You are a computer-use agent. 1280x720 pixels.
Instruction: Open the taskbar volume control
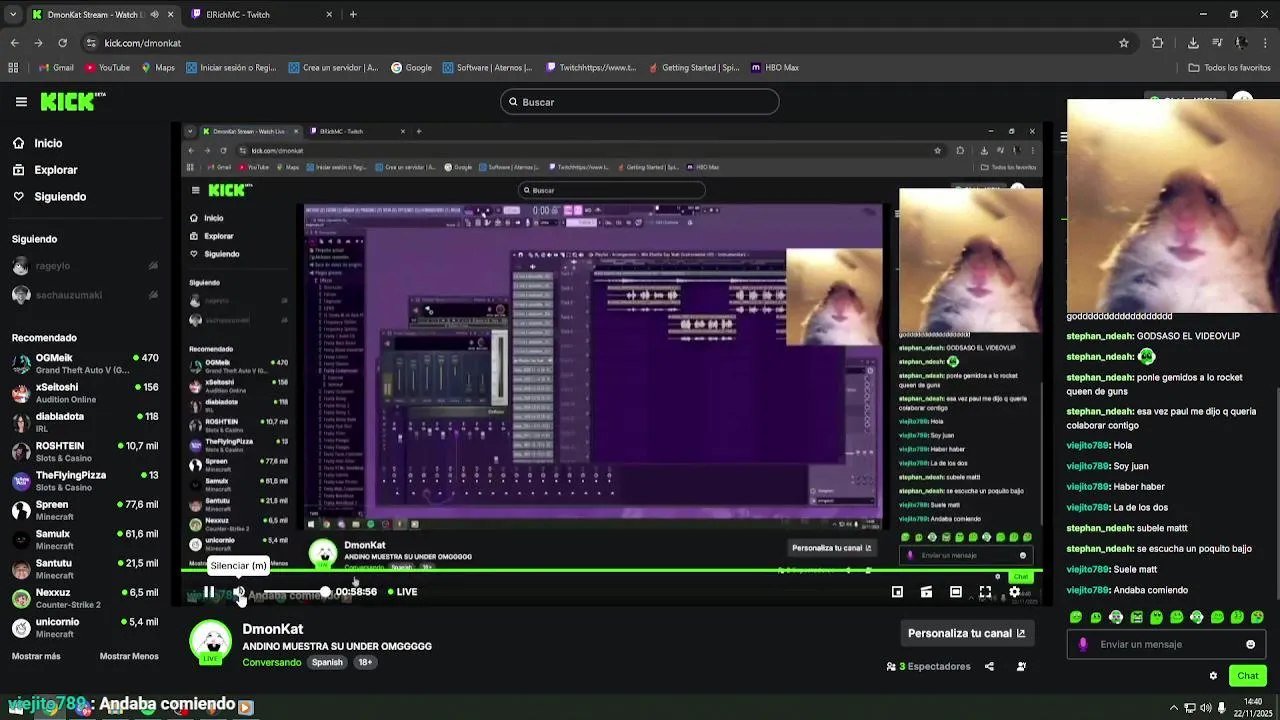pyautogui.click(x=1206, y=708)
